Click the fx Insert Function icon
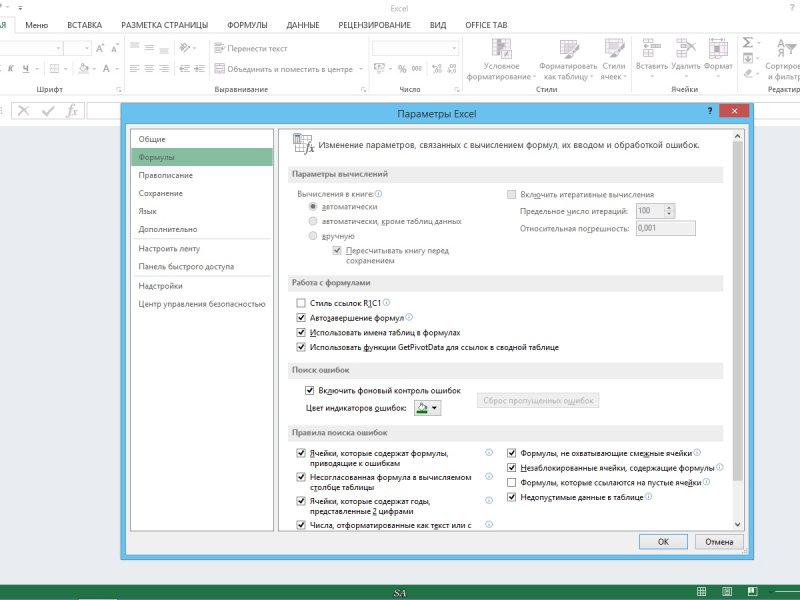 tap(72, 111)
